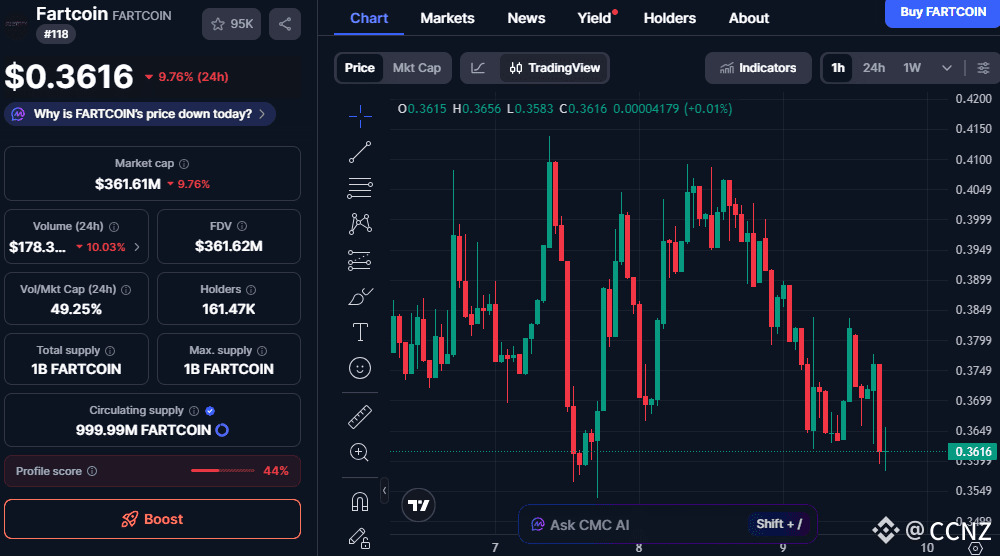Open the emoji icons tool
1000x556 pixels.
pyautogui.click(x=360, y=368)
